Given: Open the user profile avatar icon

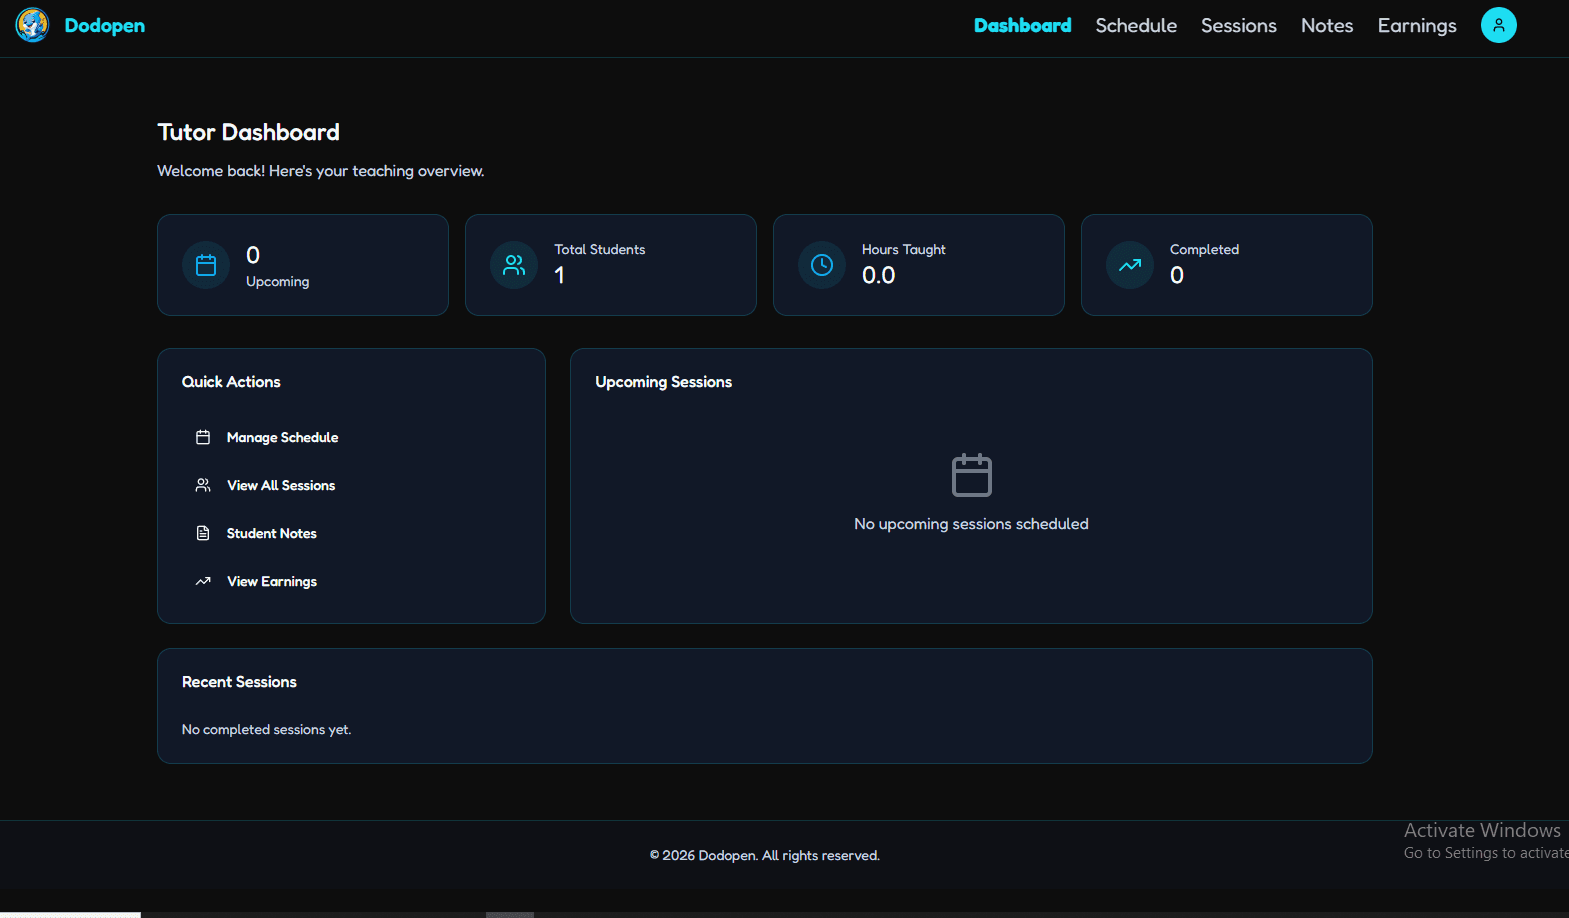Looking at the screenshot, I should click(1498, 25).
